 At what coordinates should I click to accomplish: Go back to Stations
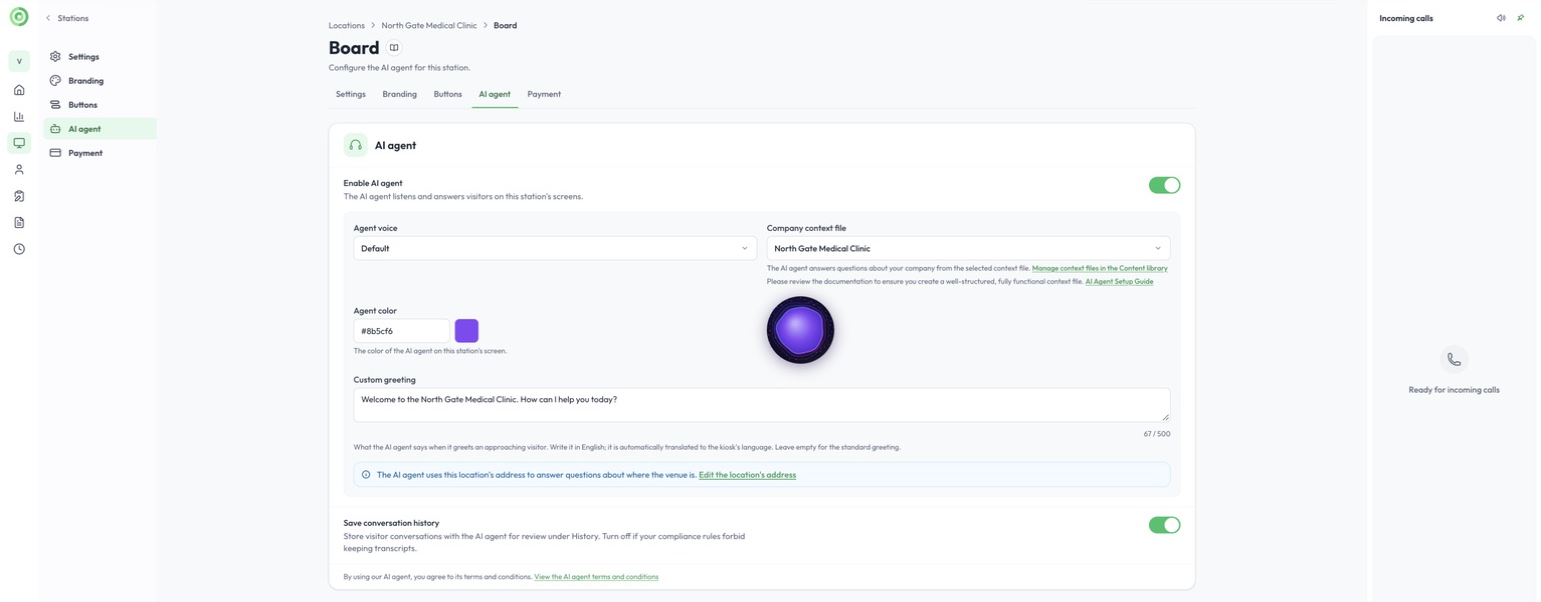tap(67, 18)
